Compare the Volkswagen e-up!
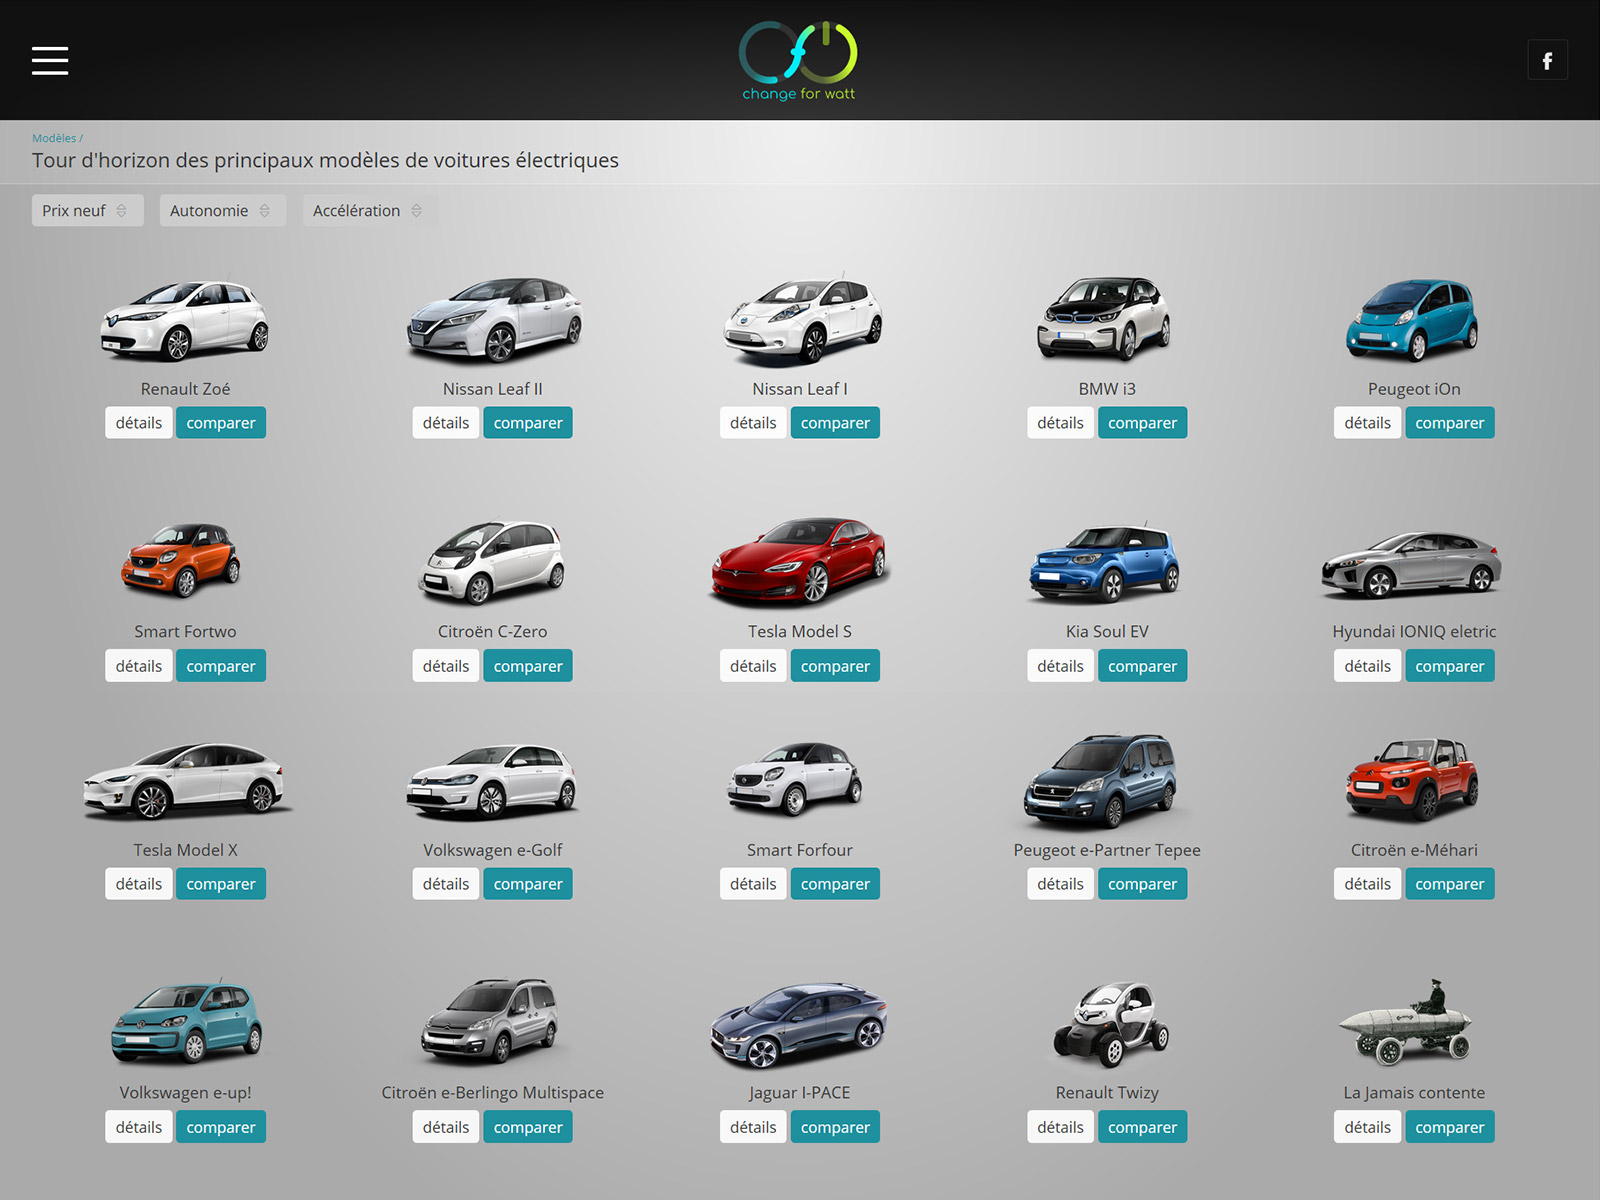The height and width of the screenshot is (1200, 1600). 221,1127
